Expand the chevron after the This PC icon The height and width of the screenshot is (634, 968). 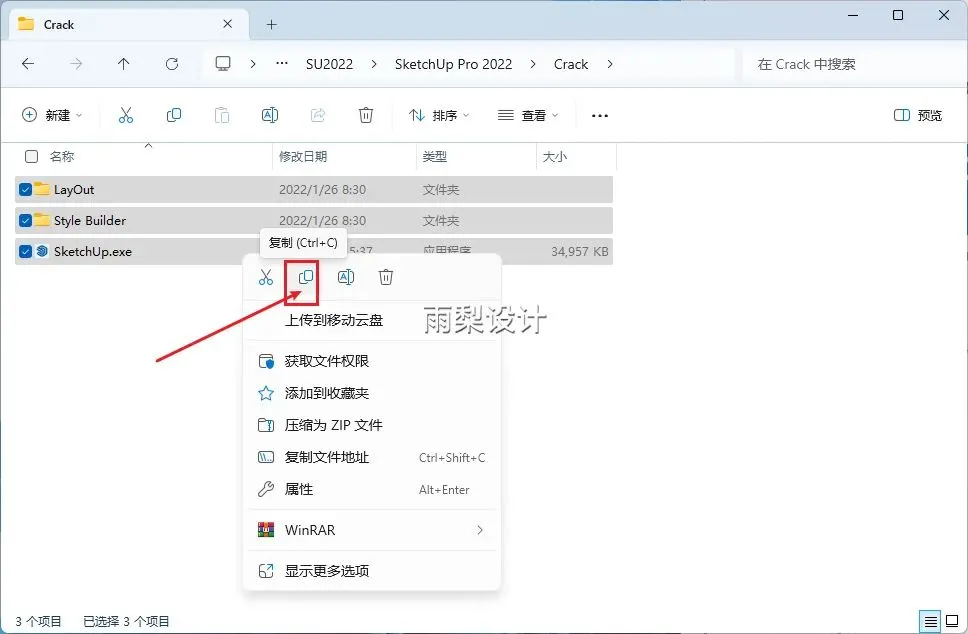tap(253, 64)
